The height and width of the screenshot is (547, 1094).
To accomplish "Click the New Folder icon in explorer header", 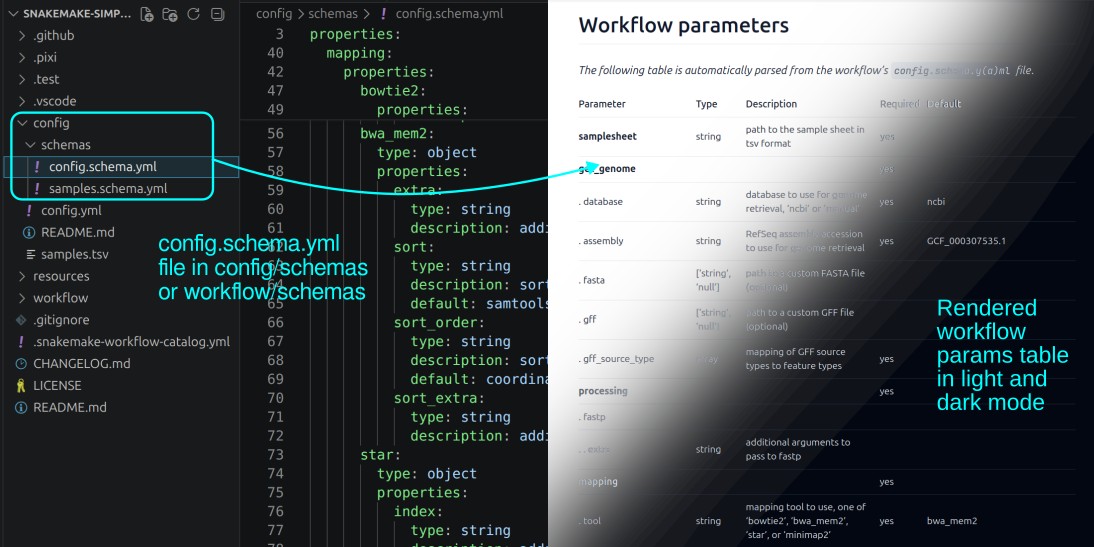I will pos(170,14).
